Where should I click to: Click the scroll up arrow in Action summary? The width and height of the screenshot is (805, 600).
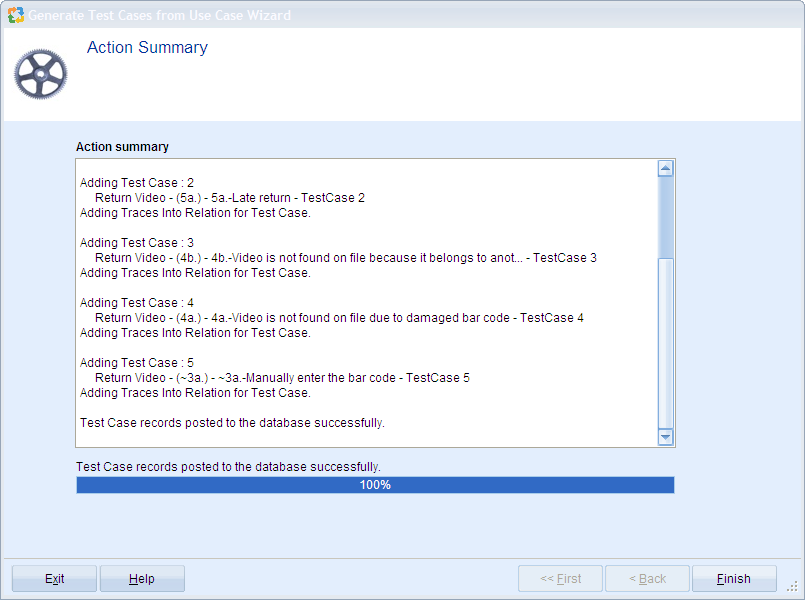[665, 168]
